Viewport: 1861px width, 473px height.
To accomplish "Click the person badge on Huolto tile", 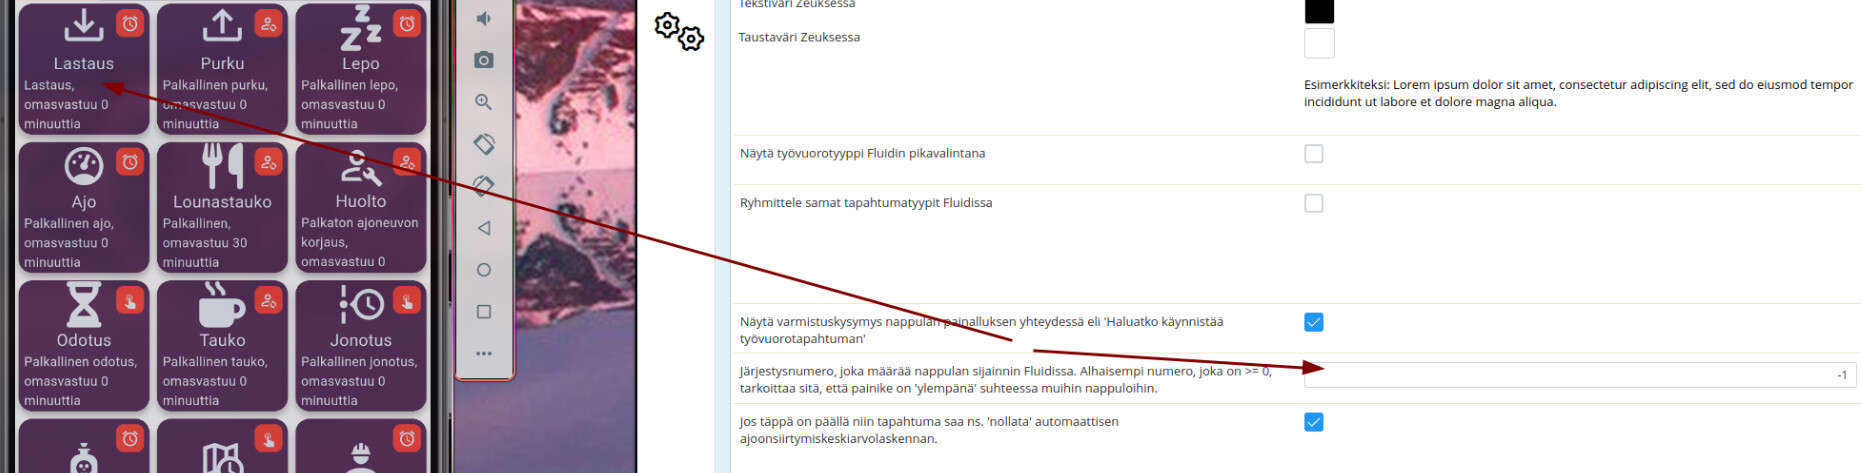I will [x=407, y=161].
